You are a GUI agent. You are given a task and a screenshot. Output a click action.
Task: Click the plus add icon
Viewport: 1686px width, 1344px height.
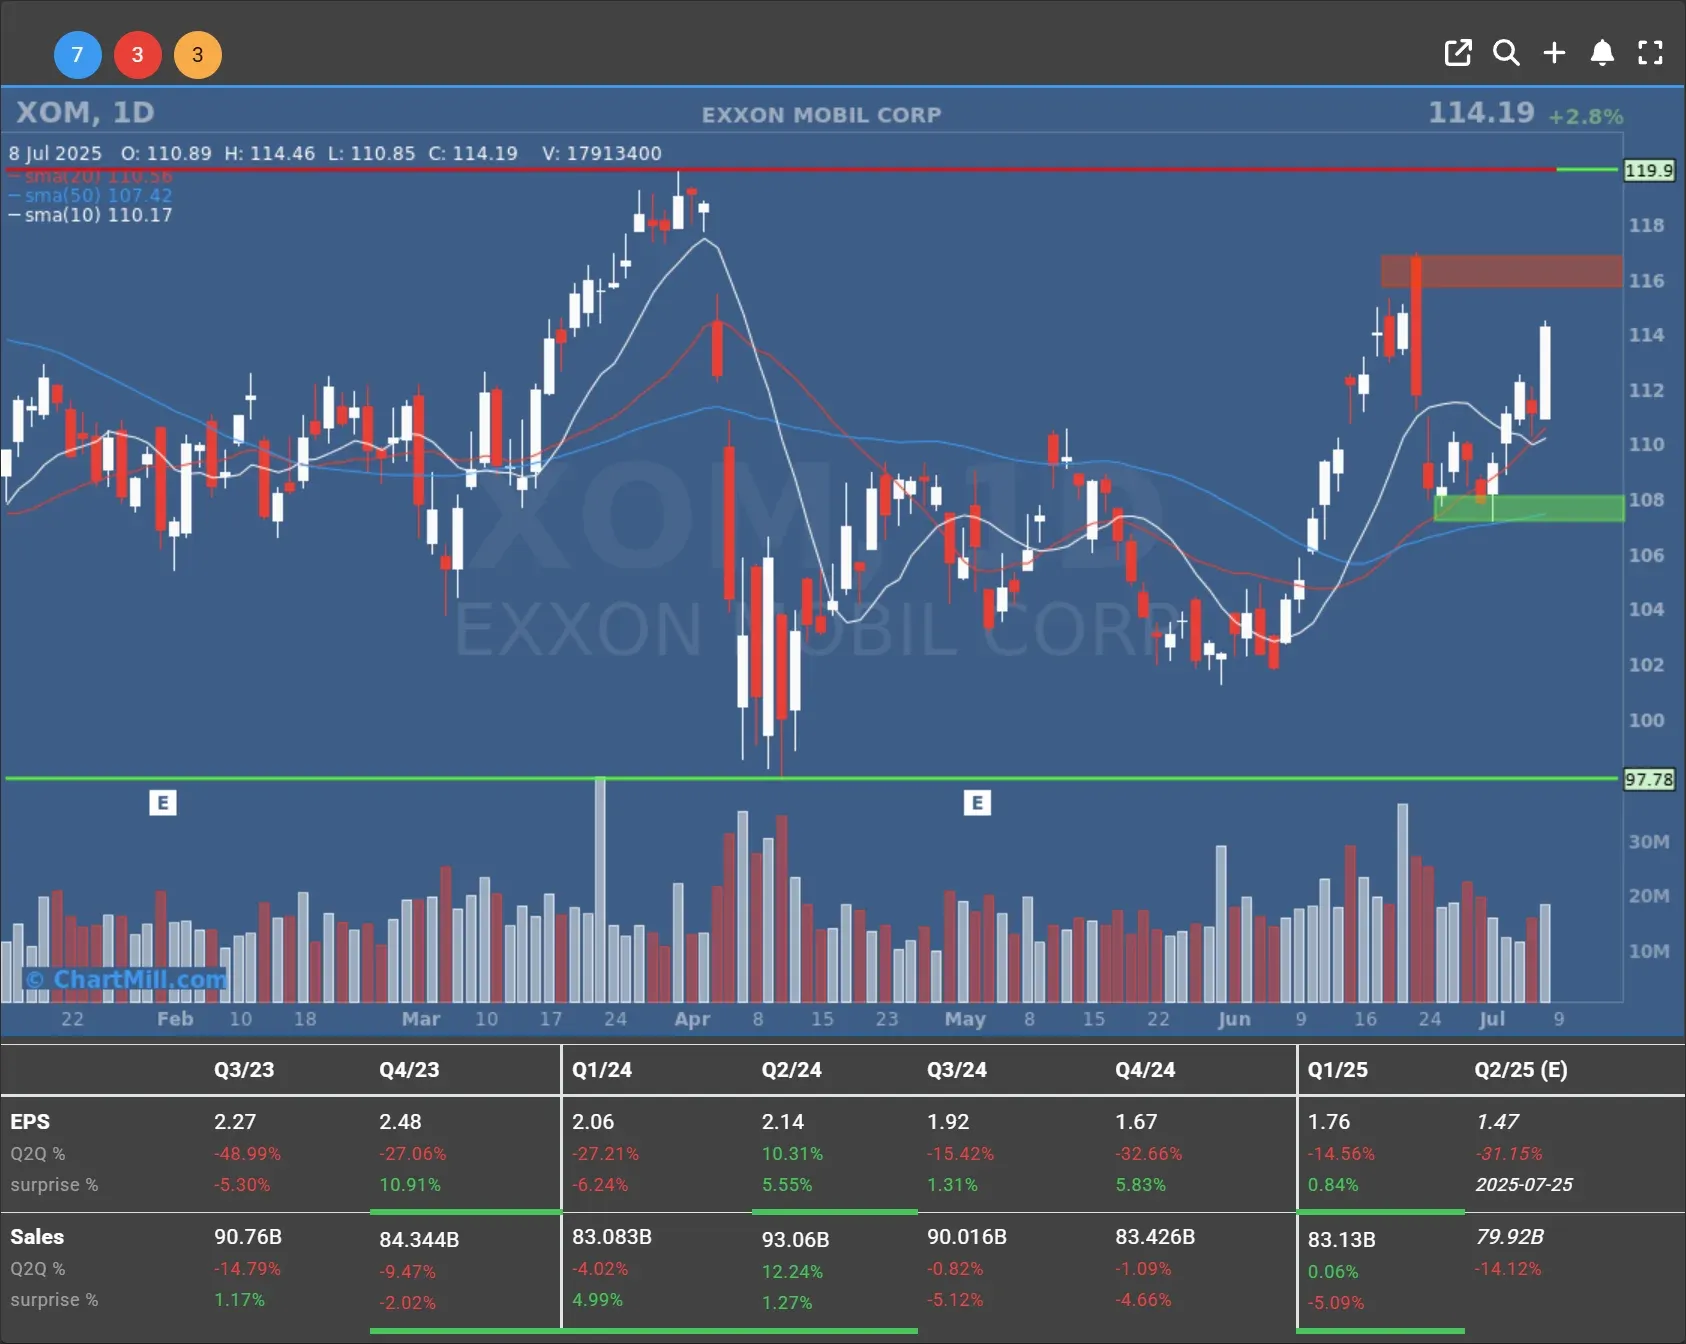[1554, 53]
